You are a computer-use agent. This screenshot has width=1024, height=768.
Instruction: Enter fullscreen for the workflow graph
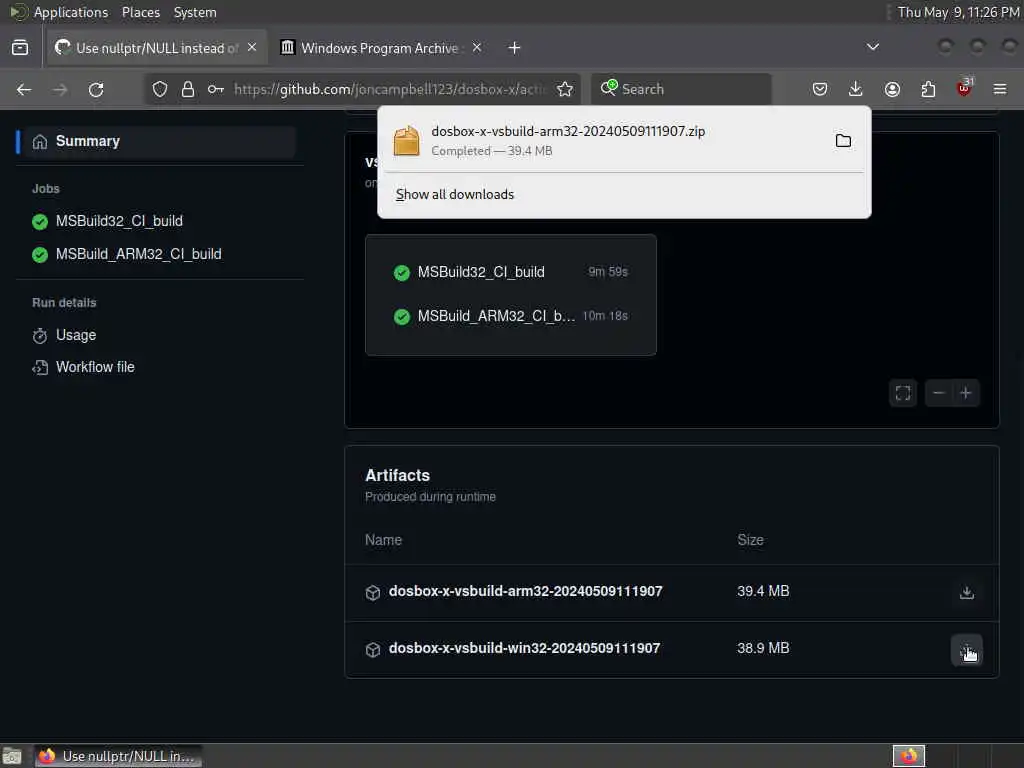pos(903,393)
